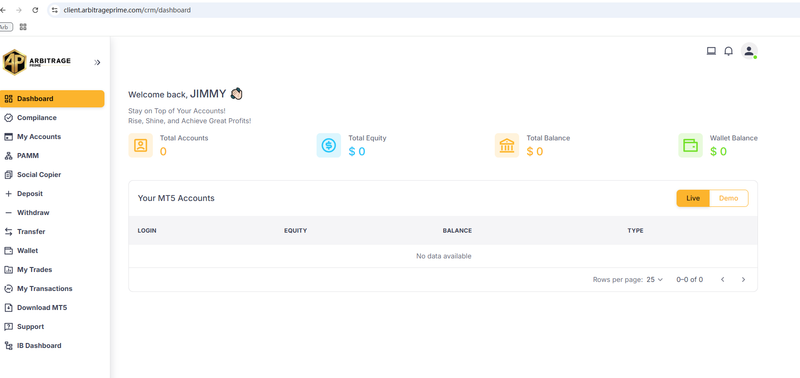The height and width of the screenshot is (378, 800).
Task: Click the Total Accounts value 0
Action: tap(163, 152)
